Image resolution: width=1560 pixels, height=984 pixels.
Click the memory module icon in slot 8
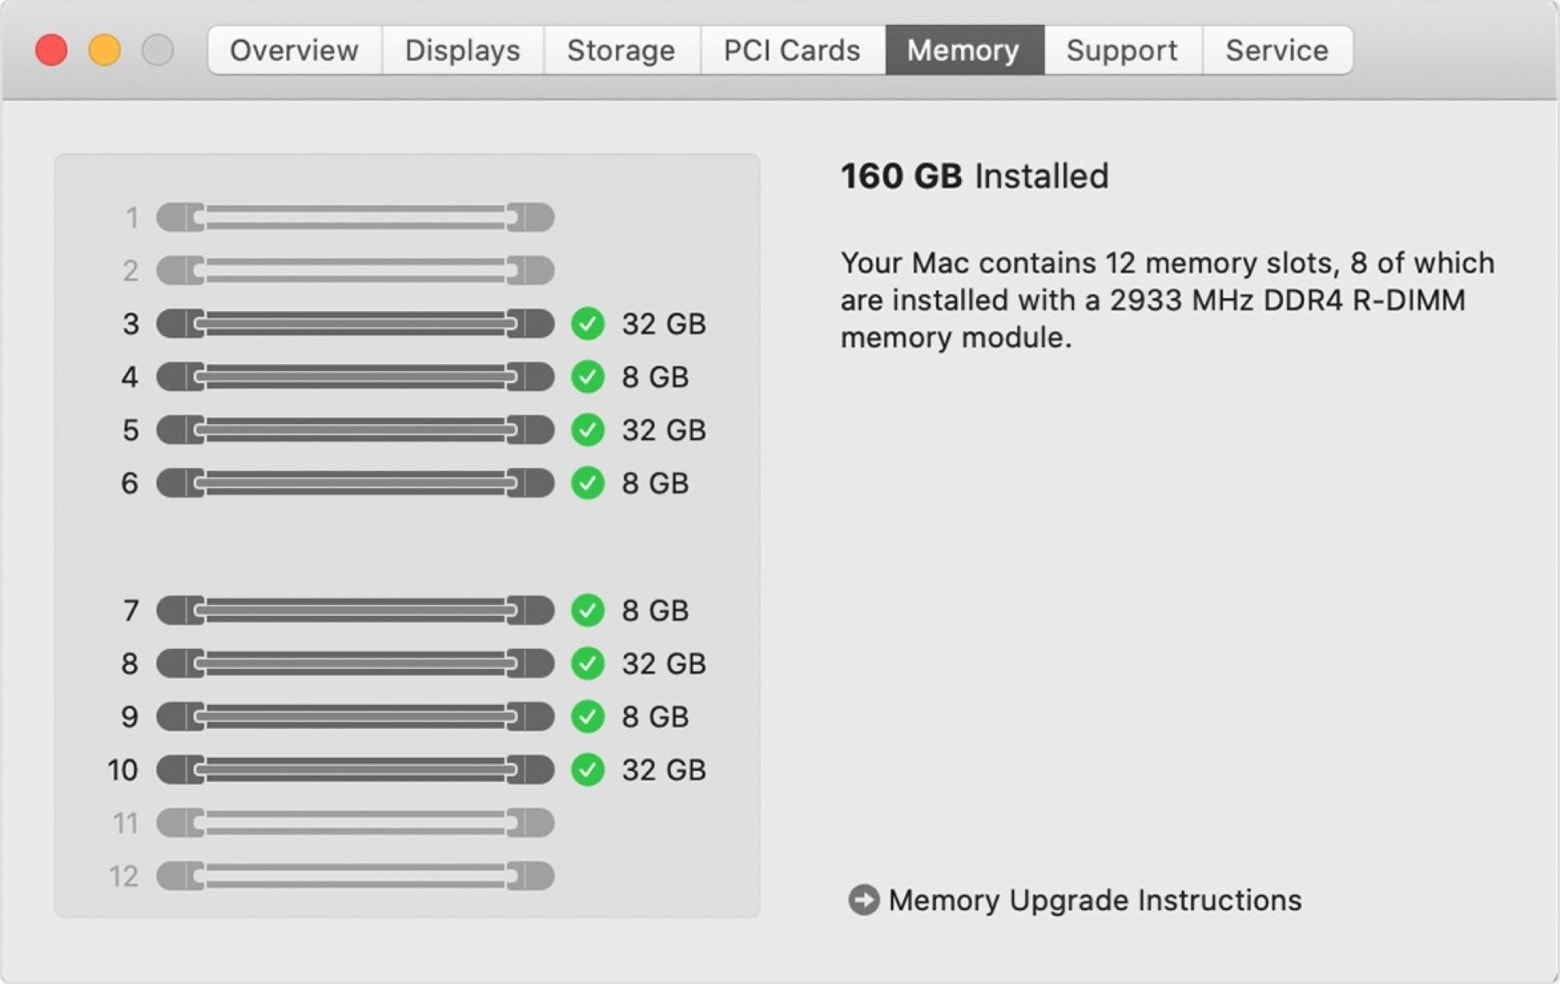[355, 663]
